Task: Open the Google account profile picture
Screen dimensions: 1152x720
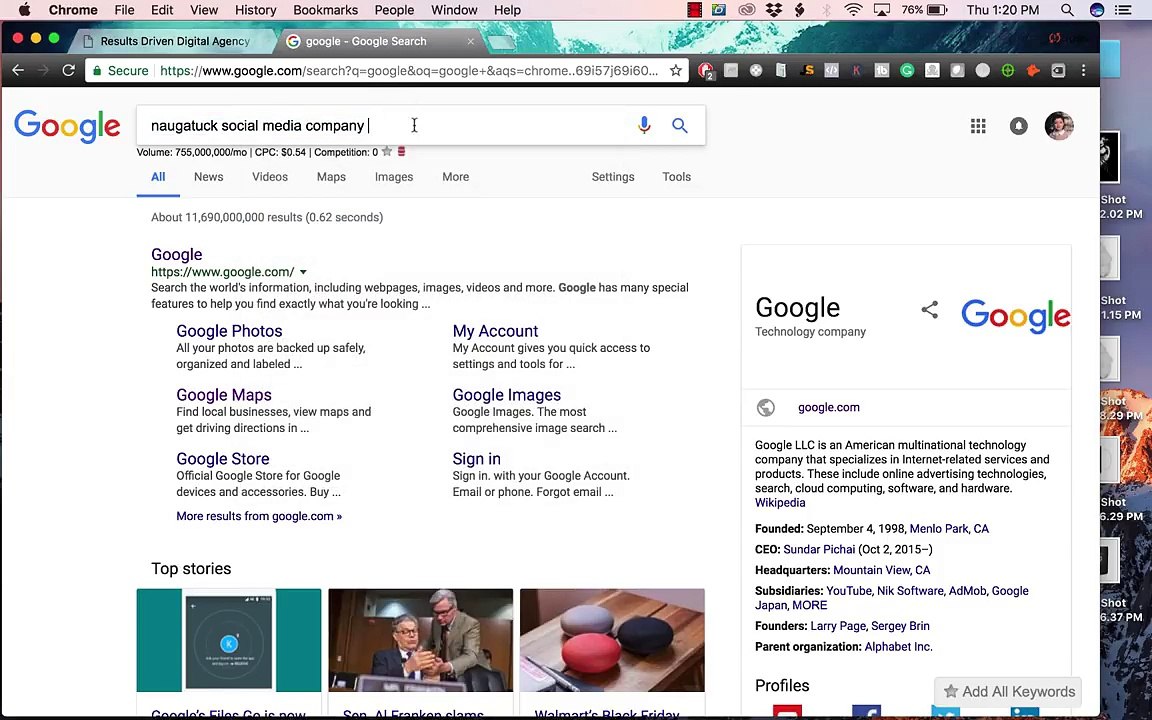Action: (x=1059, y=126)
